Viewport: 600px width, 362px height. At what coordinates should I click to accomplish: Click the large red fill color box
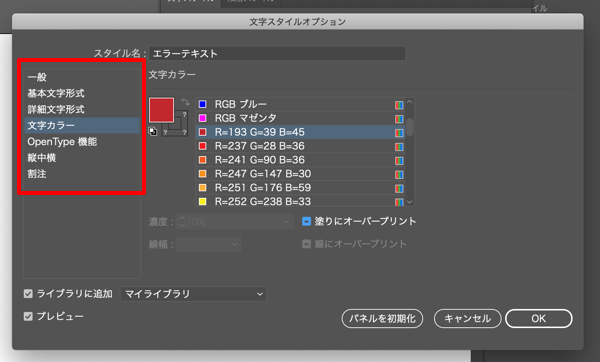pyautogui.click(x=161, y=110)
